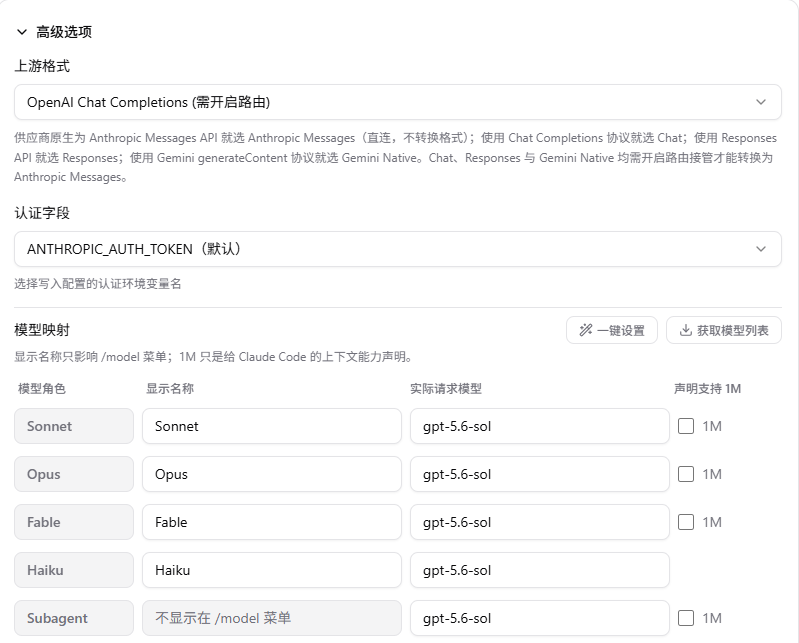The width and height of the screenshot is (799, 643).
Task: Edit the Sonnet display name field
Action: point(272,426)
